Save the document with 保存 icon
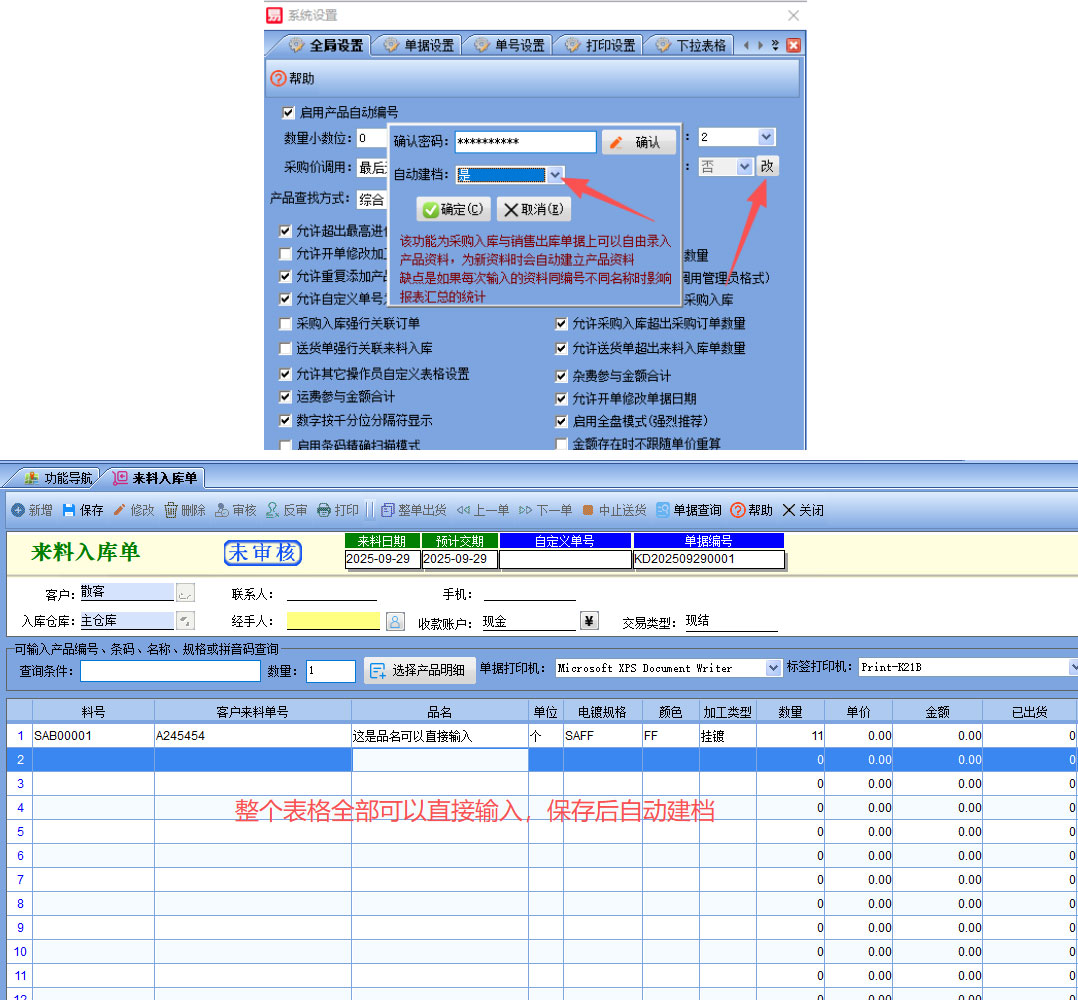This screenshot has width=1078, height=1000. coord(69,510)
